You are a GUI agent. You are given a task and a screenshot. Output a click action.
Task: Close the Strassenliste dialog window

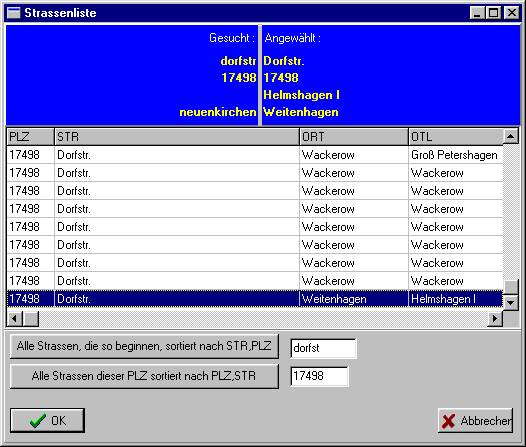coord(512,13)
